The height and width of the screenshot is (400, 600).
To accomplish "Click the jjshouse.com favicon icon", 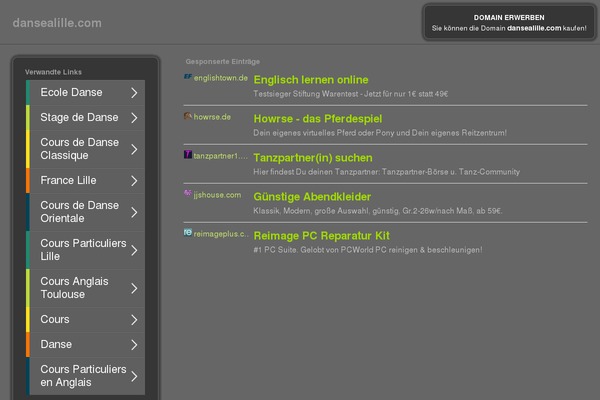I will pyautogui.click(x=188, y=193).
